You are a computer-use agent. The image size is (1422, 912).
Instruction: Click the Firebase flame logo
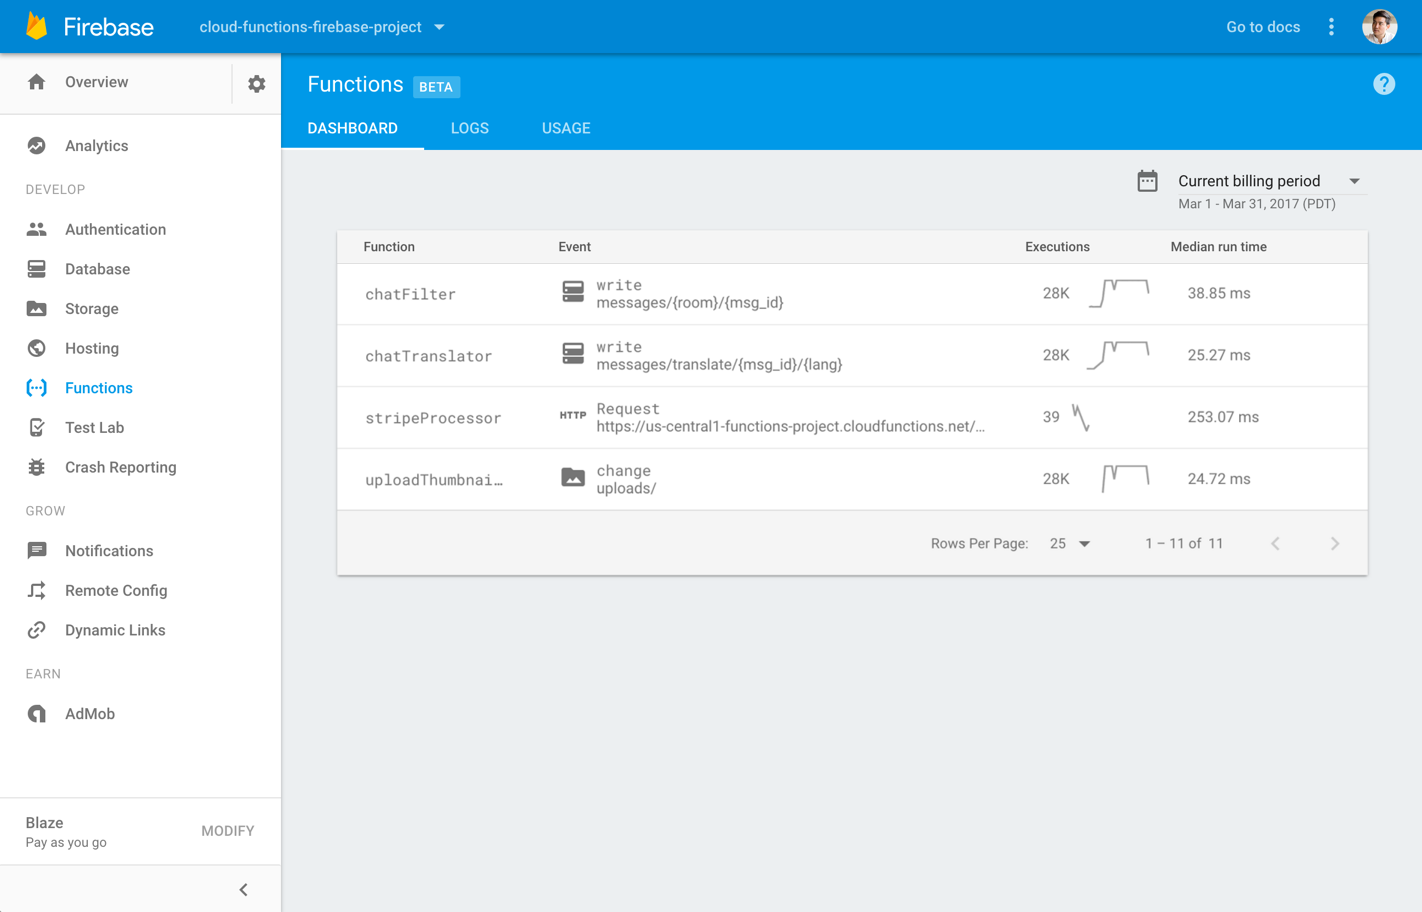pyautogui.click(x=37, y=26)
